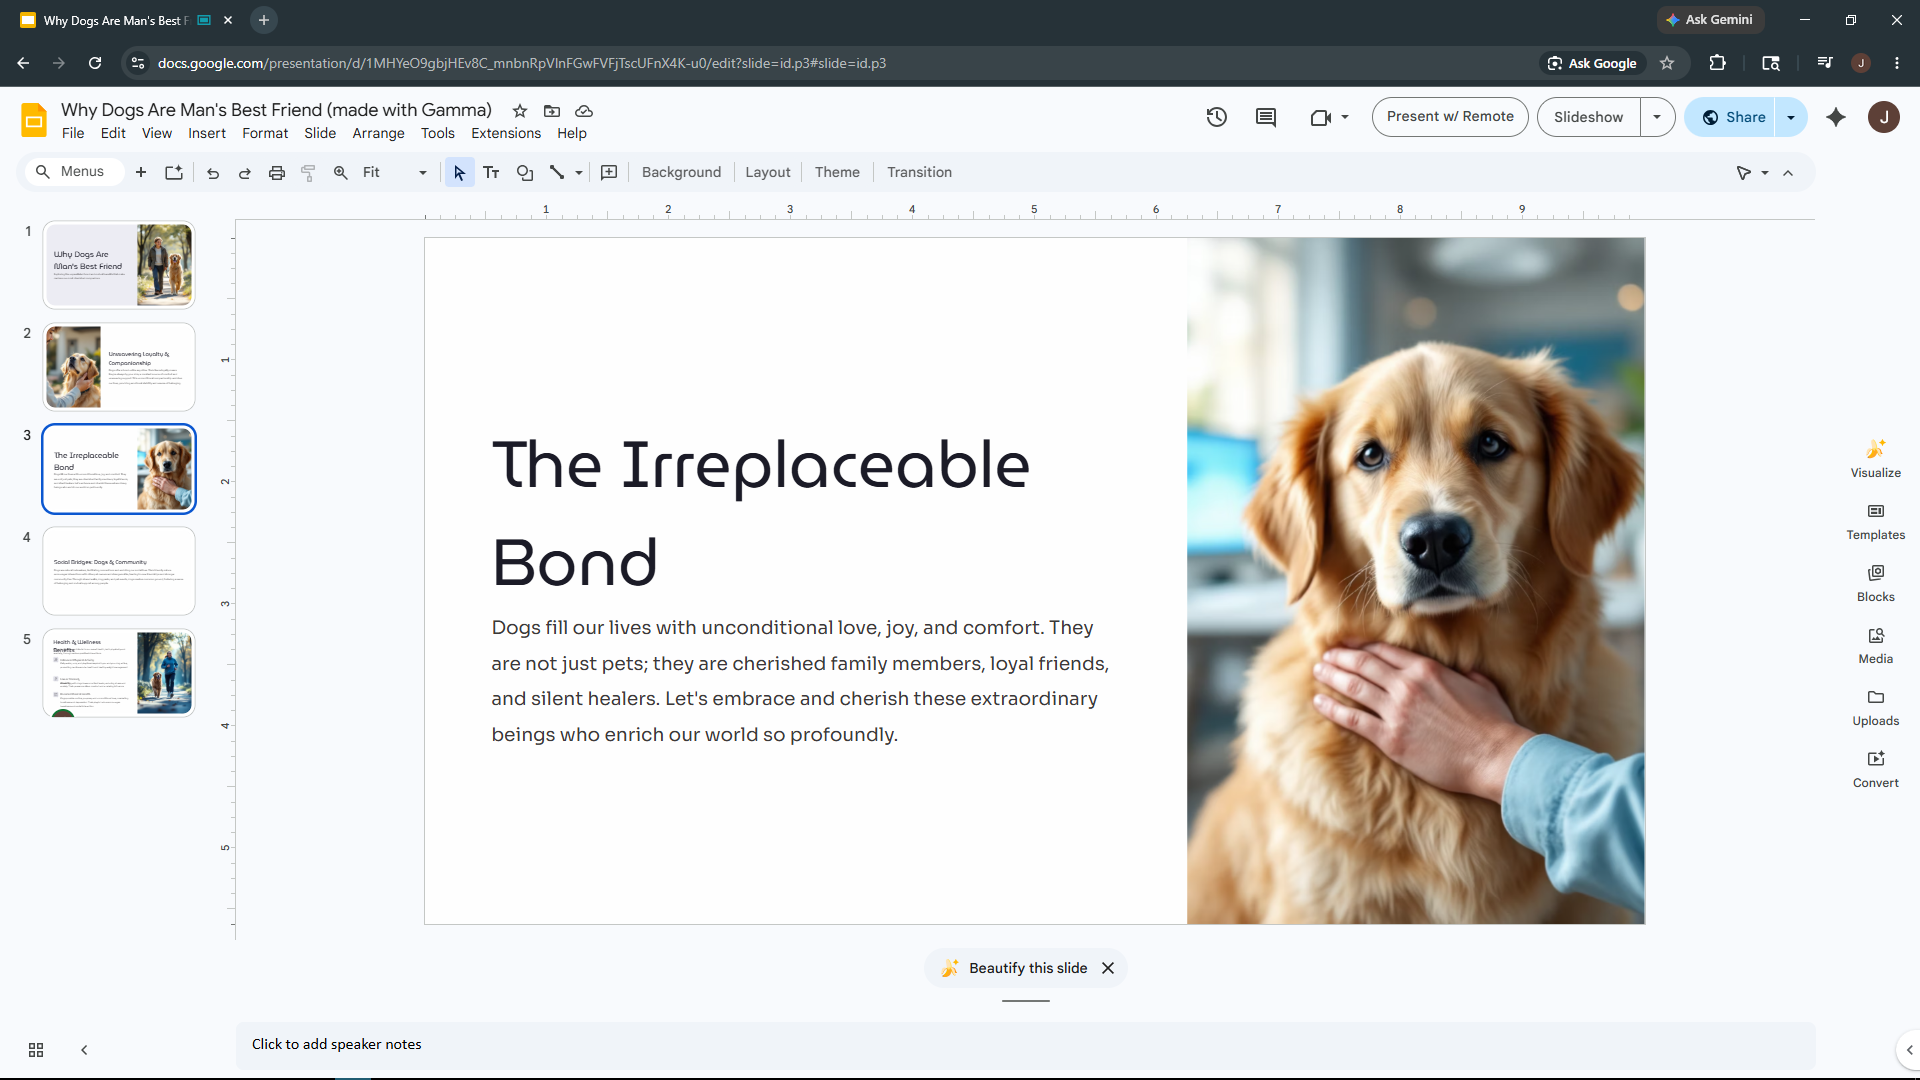Open Media in side panel
This screenshot has width=1920, height=1080.
(1876, 646)
